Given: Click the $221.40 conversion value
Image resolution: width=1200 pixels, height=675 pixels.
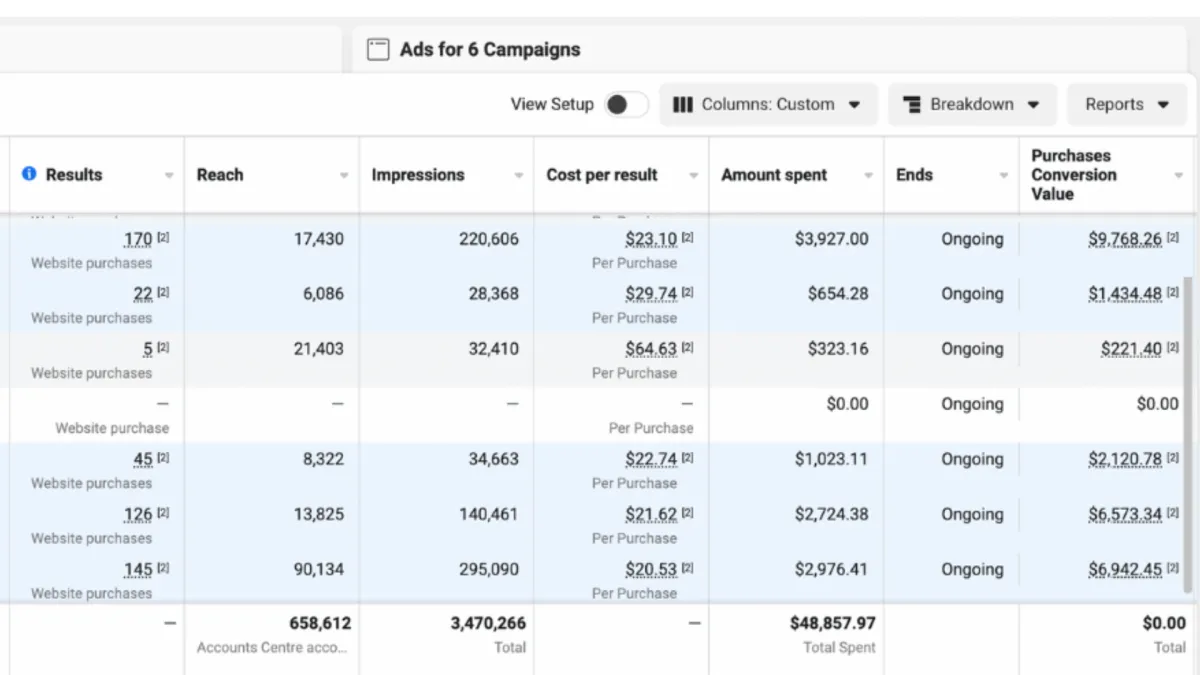Looking at the screenshot, I should [1131, 349].
